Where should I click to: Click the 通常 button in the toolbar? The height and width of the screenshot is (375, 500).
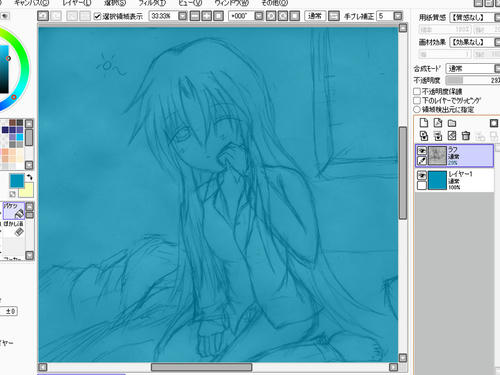coord(315,16)
